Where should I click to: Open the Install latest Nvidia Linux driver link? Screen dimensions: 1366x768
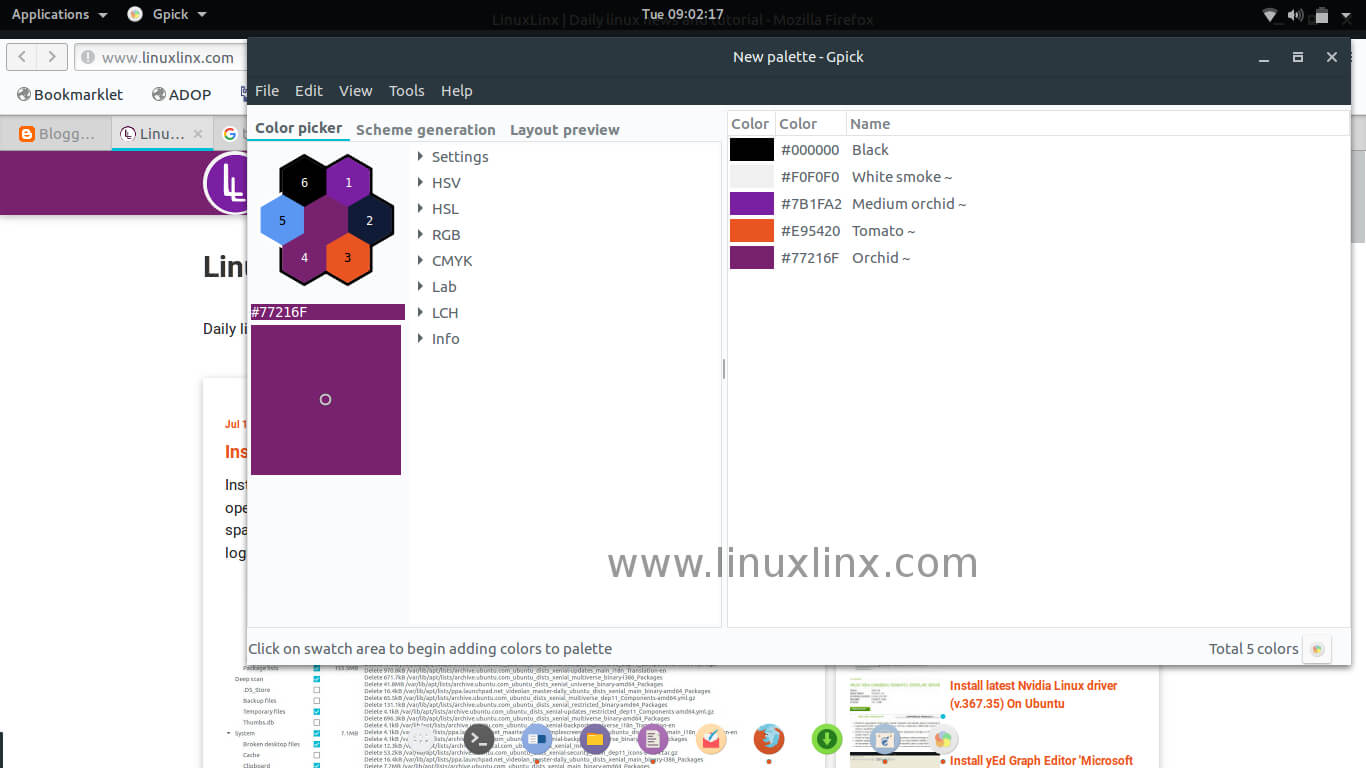[1033, 694]
